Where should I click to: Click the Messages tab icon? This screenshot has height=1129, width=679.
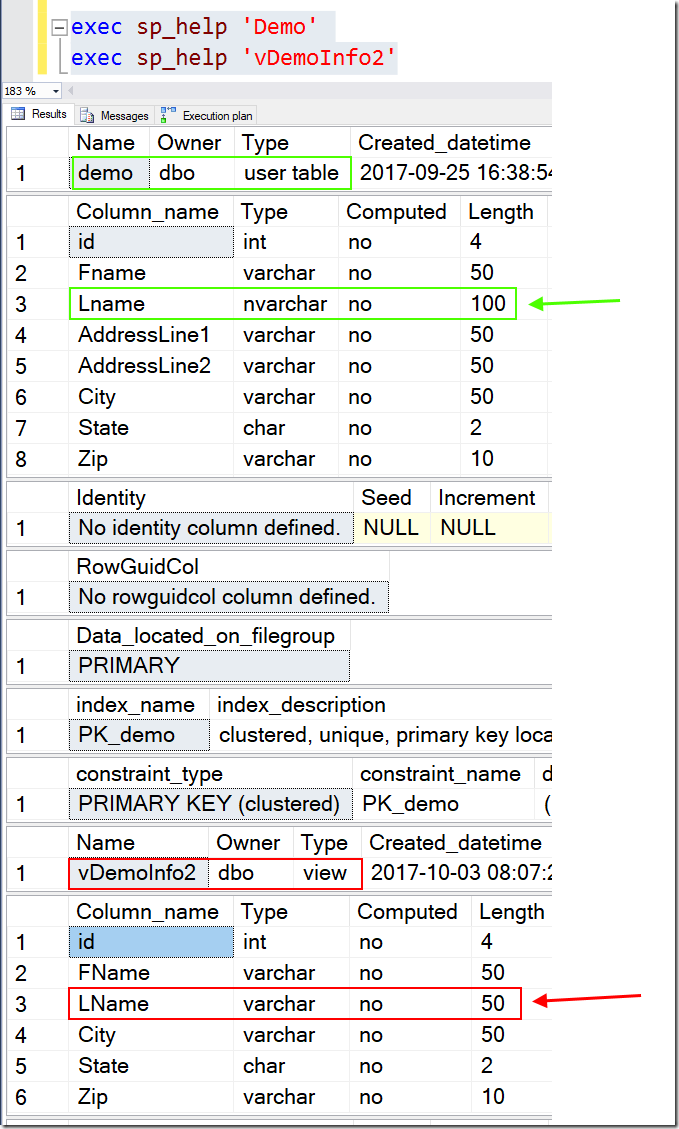87,115
